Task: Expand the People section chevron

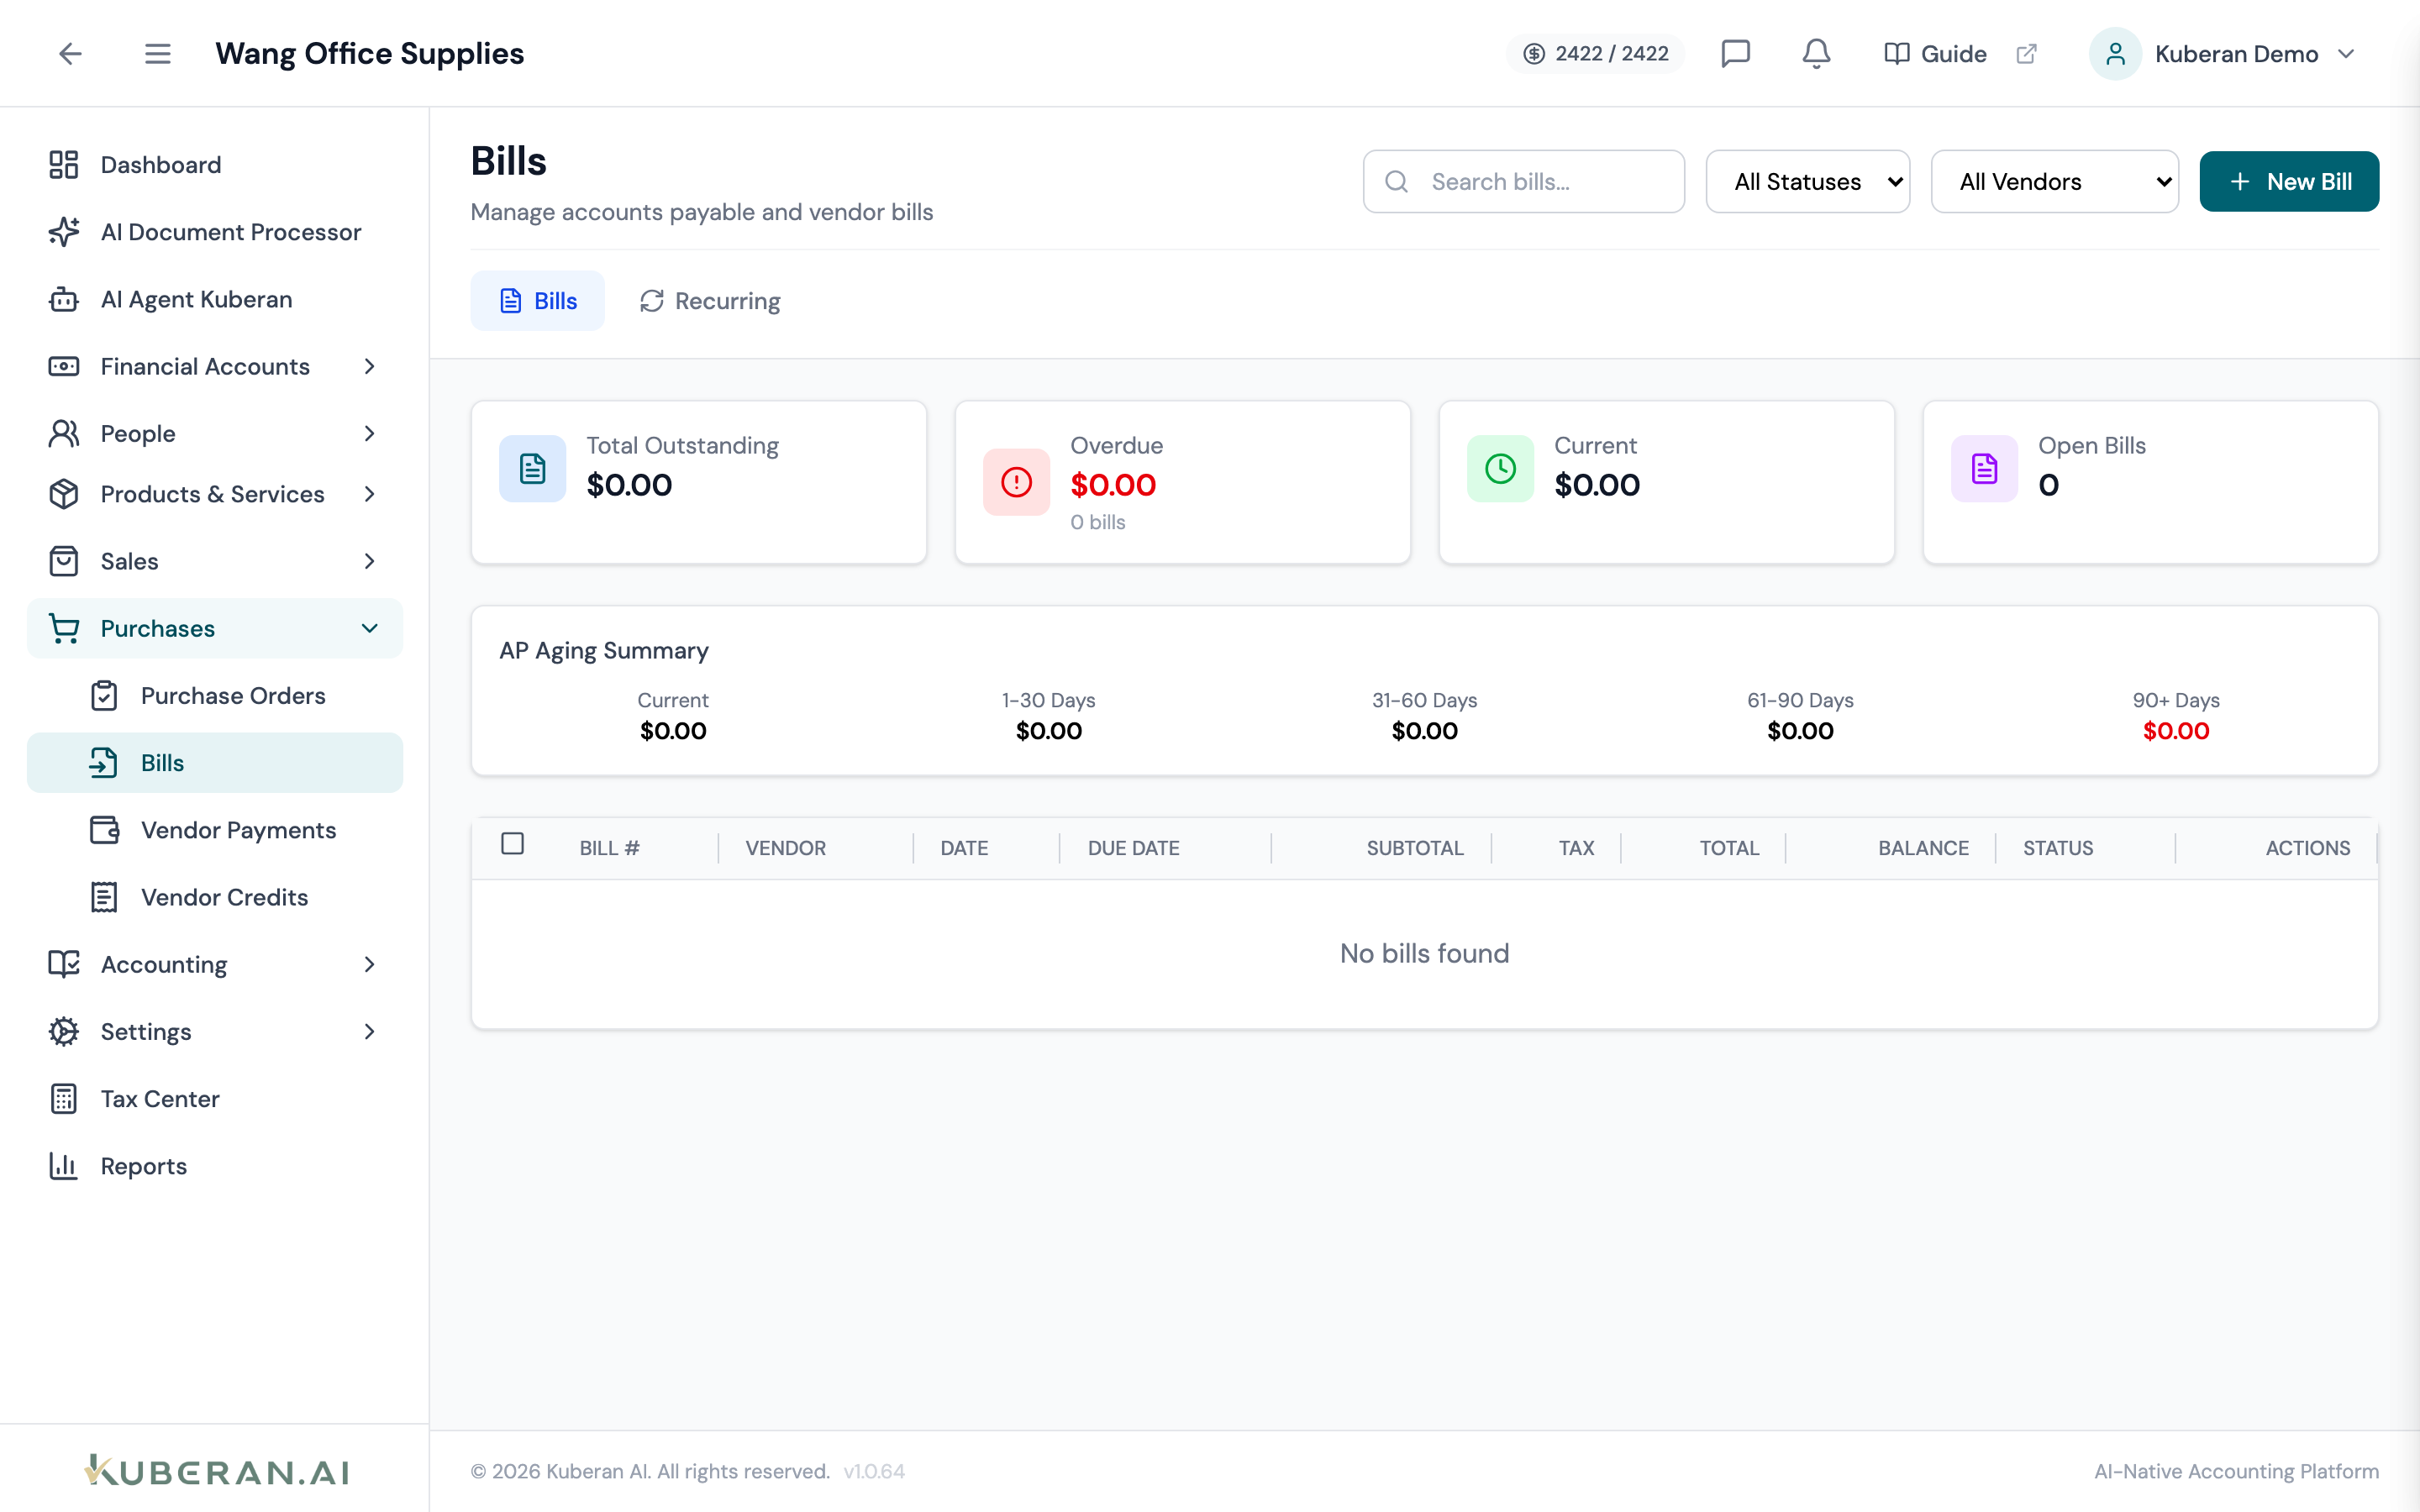Action: pyautogui.click(x=370, y=433)
